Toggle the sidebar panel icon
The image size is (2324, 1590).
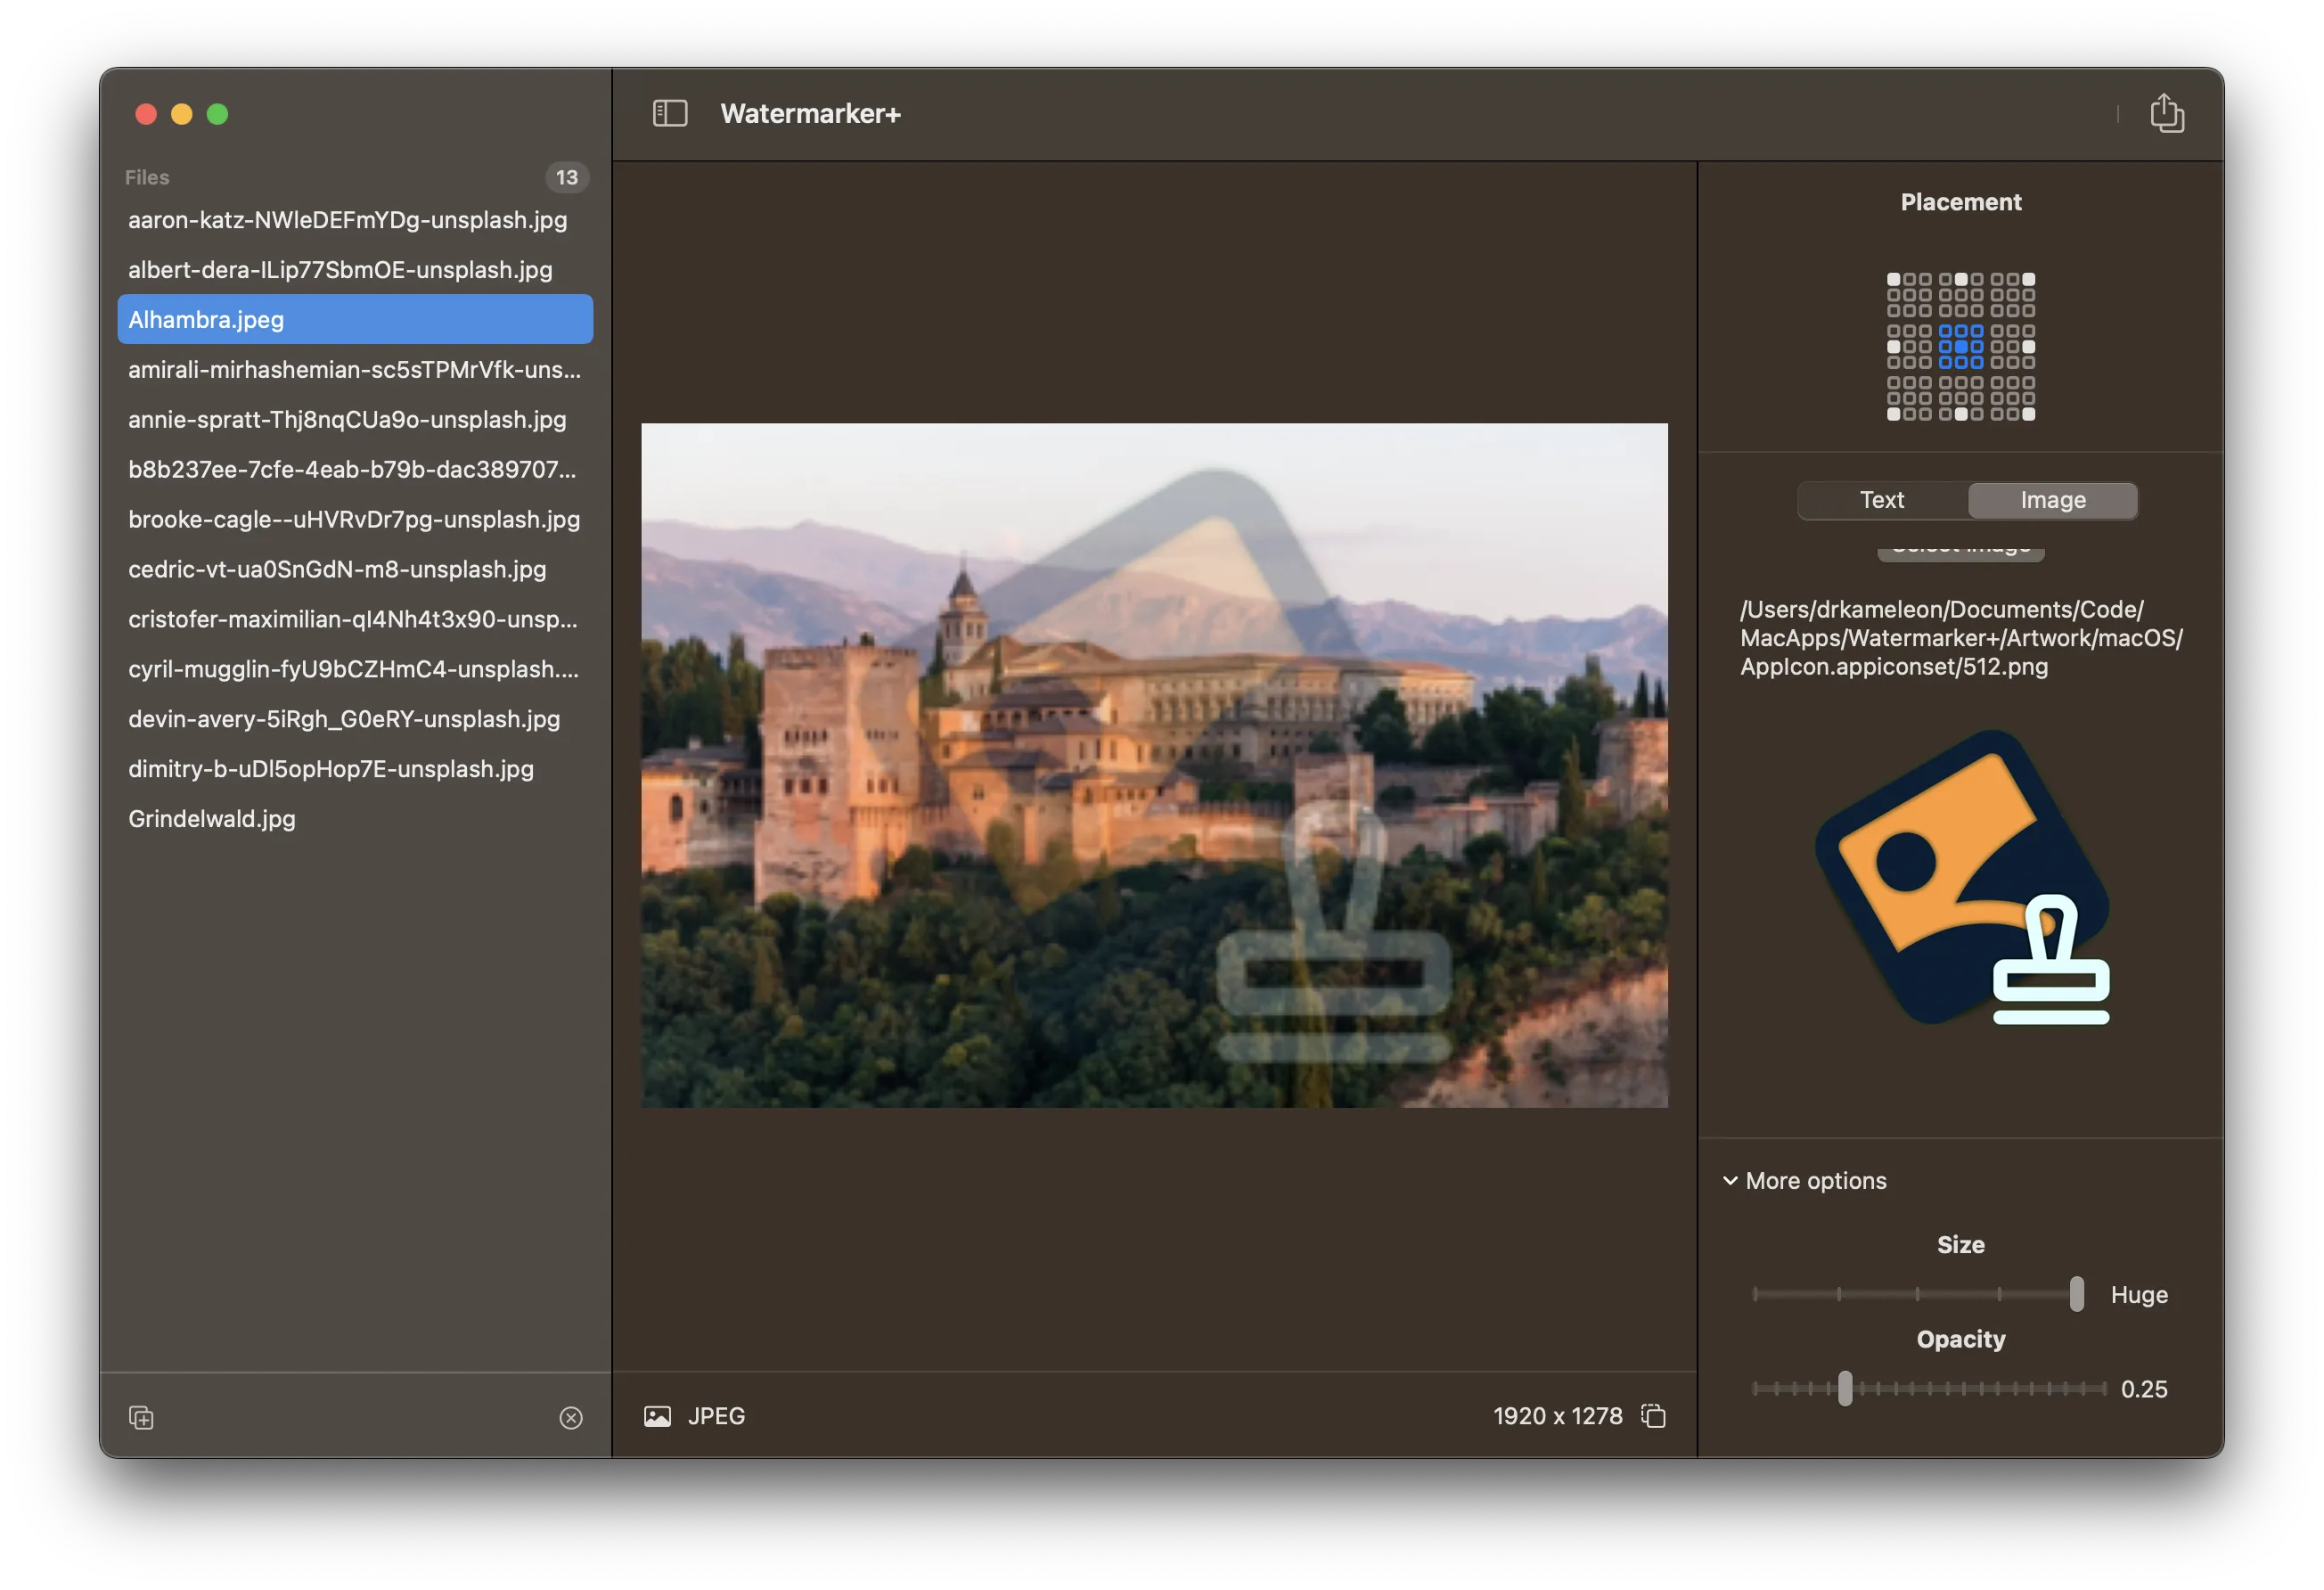pos(669,113)
